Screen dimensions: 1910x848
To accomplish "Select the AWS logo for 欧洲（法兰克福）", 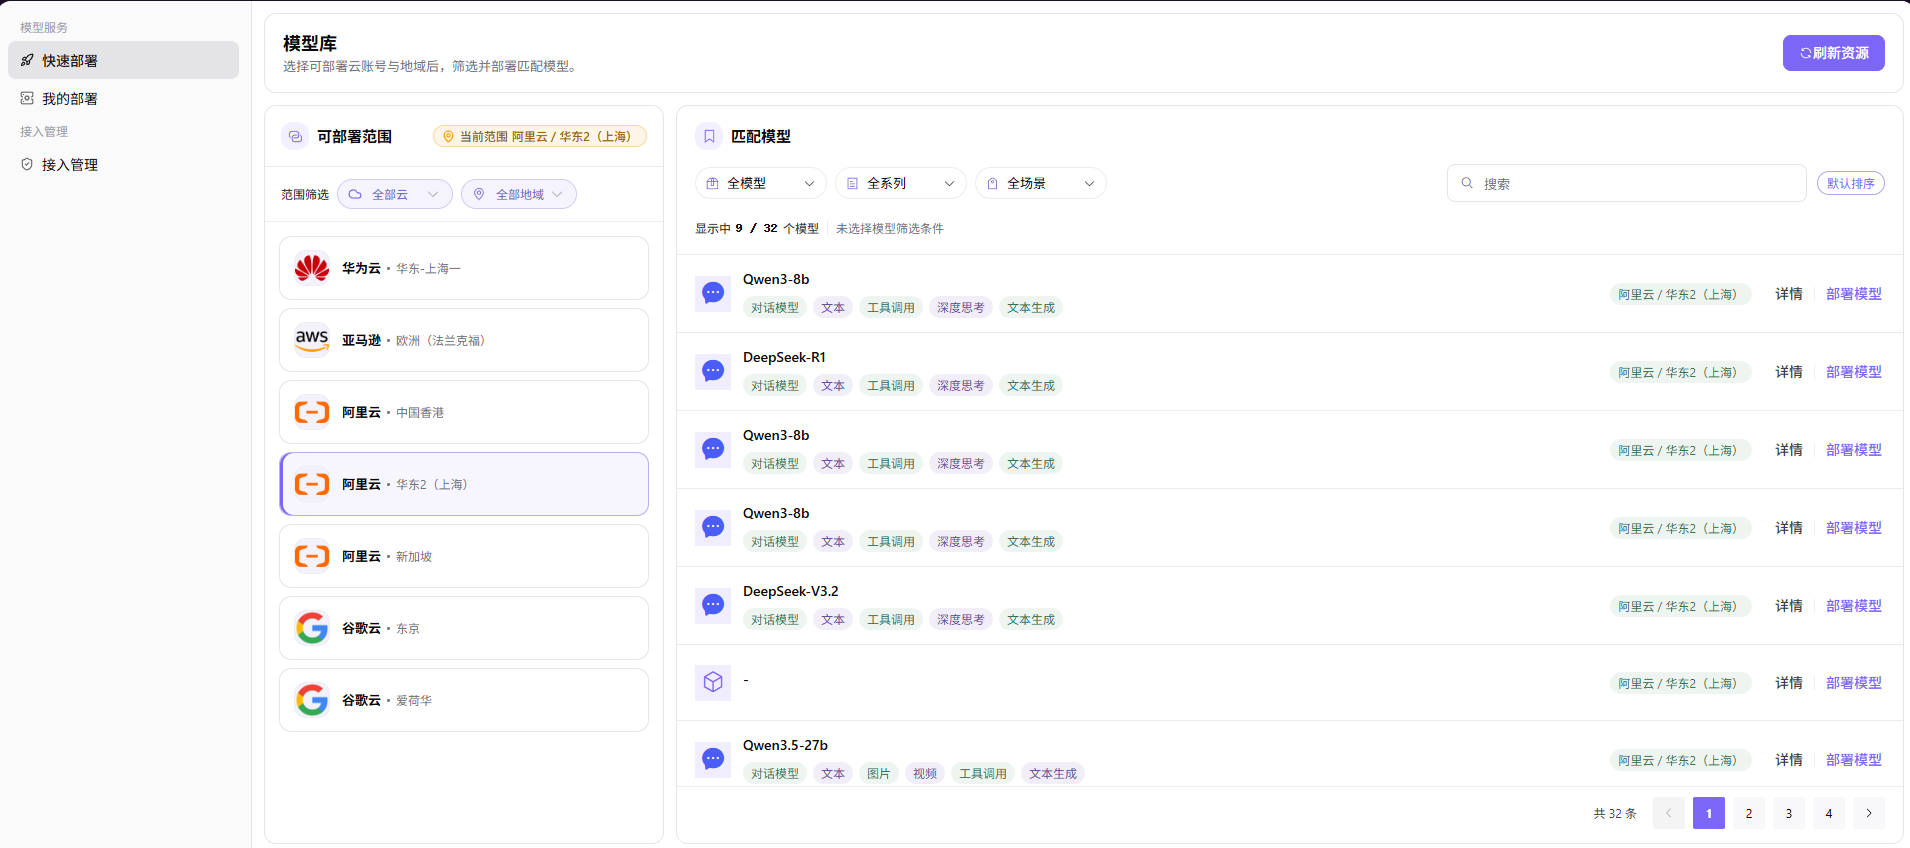I will click(312, 340).
